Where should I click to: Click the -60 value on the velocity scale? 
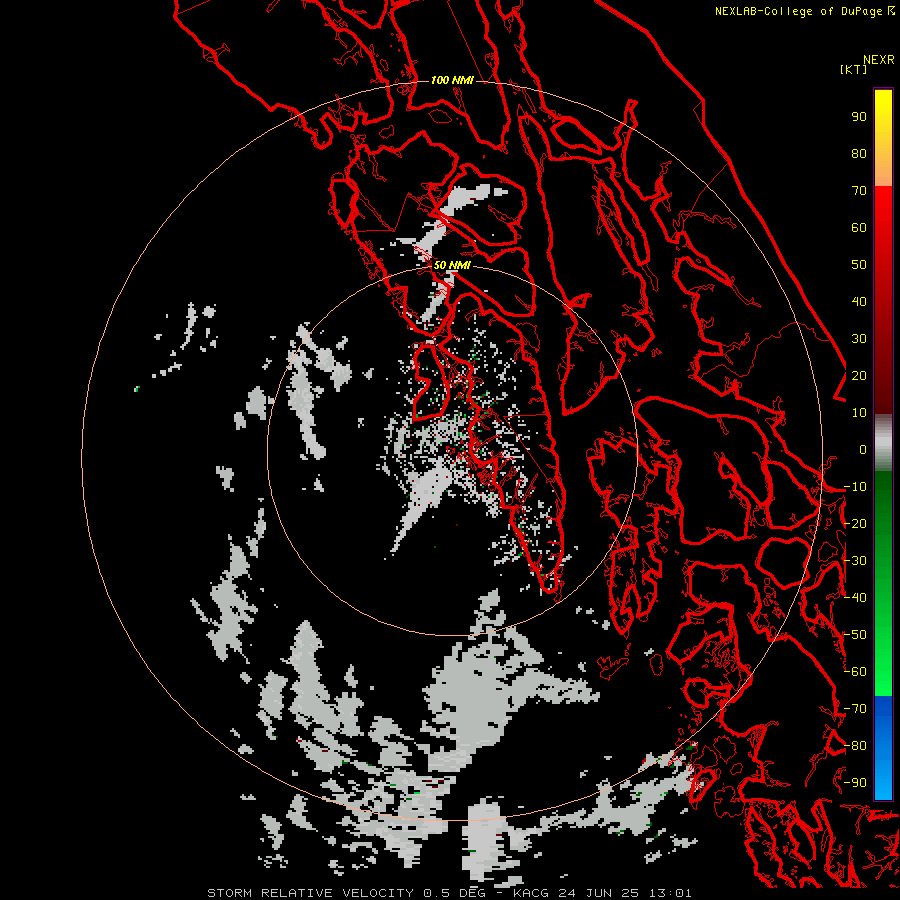(x=855, y=672)
